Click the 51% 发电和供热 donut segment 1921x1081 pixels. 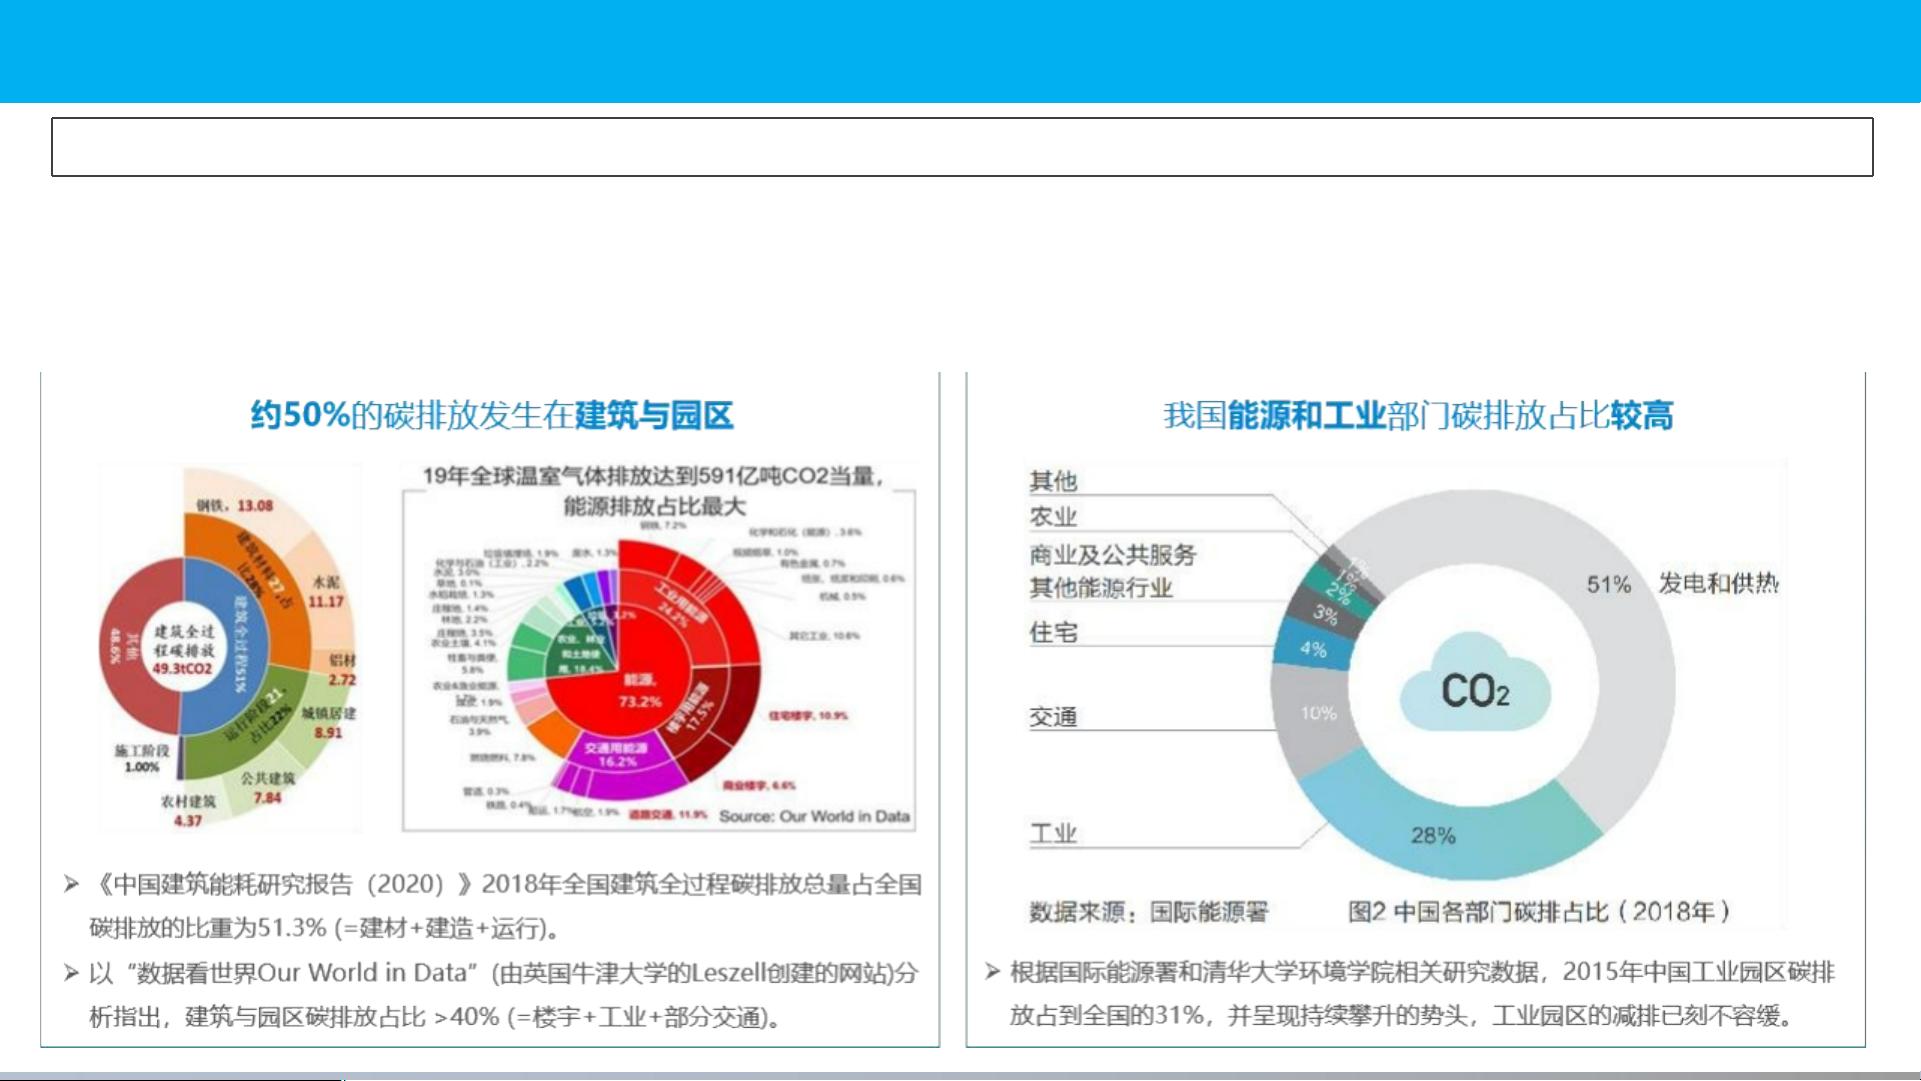coord(1610,584)
